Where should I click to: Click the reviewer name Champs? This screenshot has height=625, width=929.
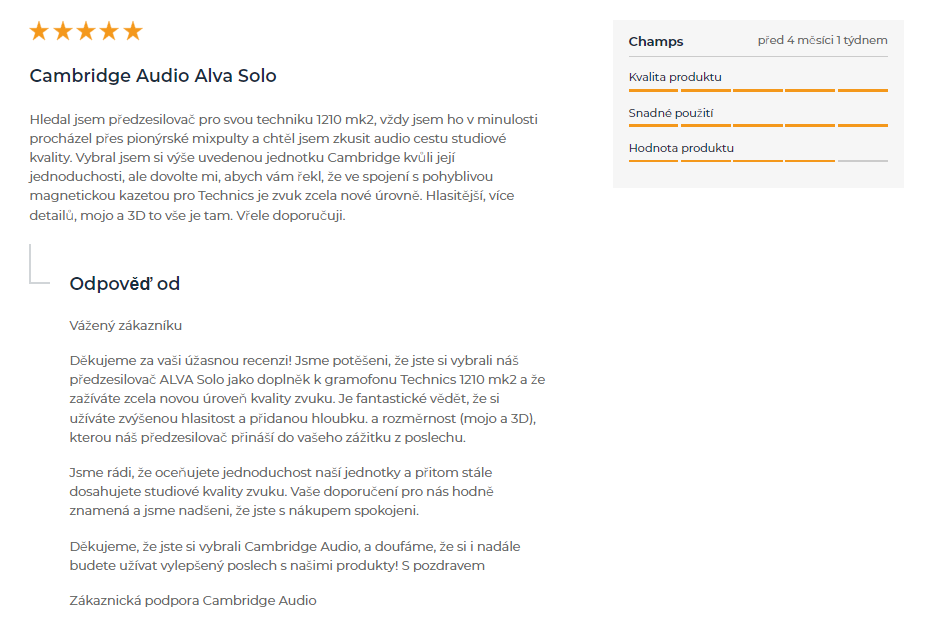[x=656, y=41]
